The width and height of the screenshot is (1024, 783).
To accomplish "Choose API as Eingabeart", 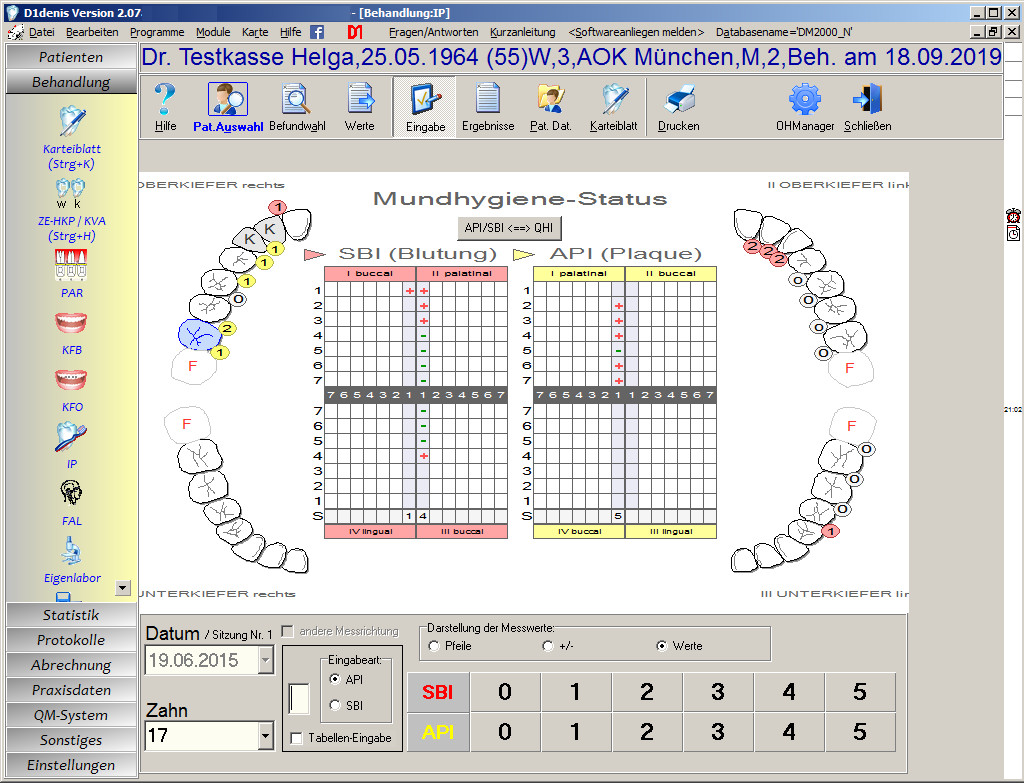I will tap(335, 679).
